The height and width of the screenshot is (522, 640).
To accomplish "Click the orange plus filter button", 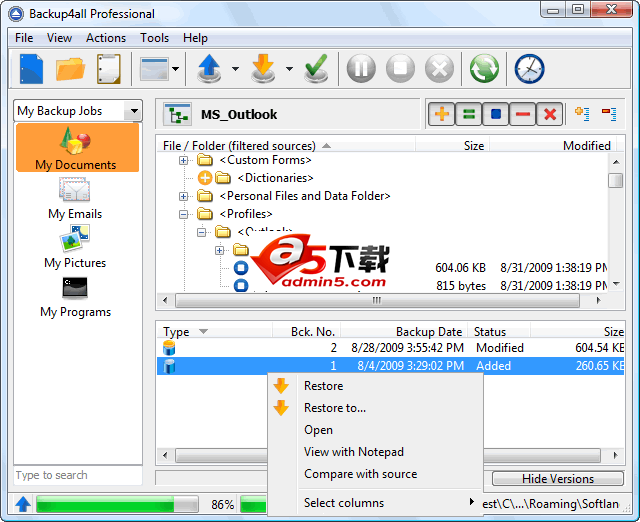I will pos(442,114).
